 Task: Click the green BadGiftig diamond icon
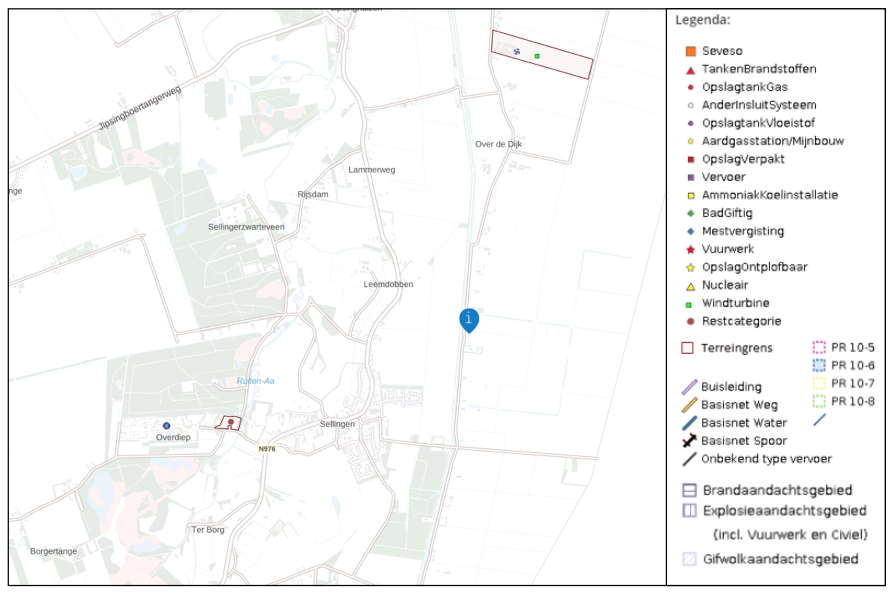(691, 213)
